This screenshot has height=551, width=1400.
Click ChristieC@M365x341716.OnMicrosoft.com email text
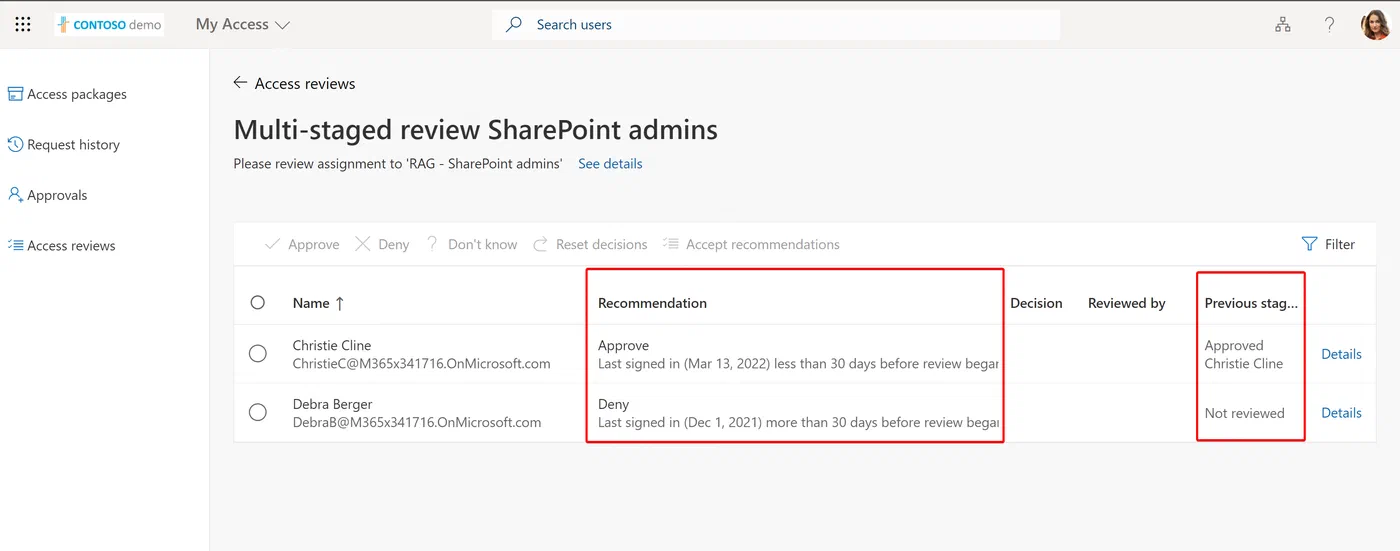tap(421, 363)
